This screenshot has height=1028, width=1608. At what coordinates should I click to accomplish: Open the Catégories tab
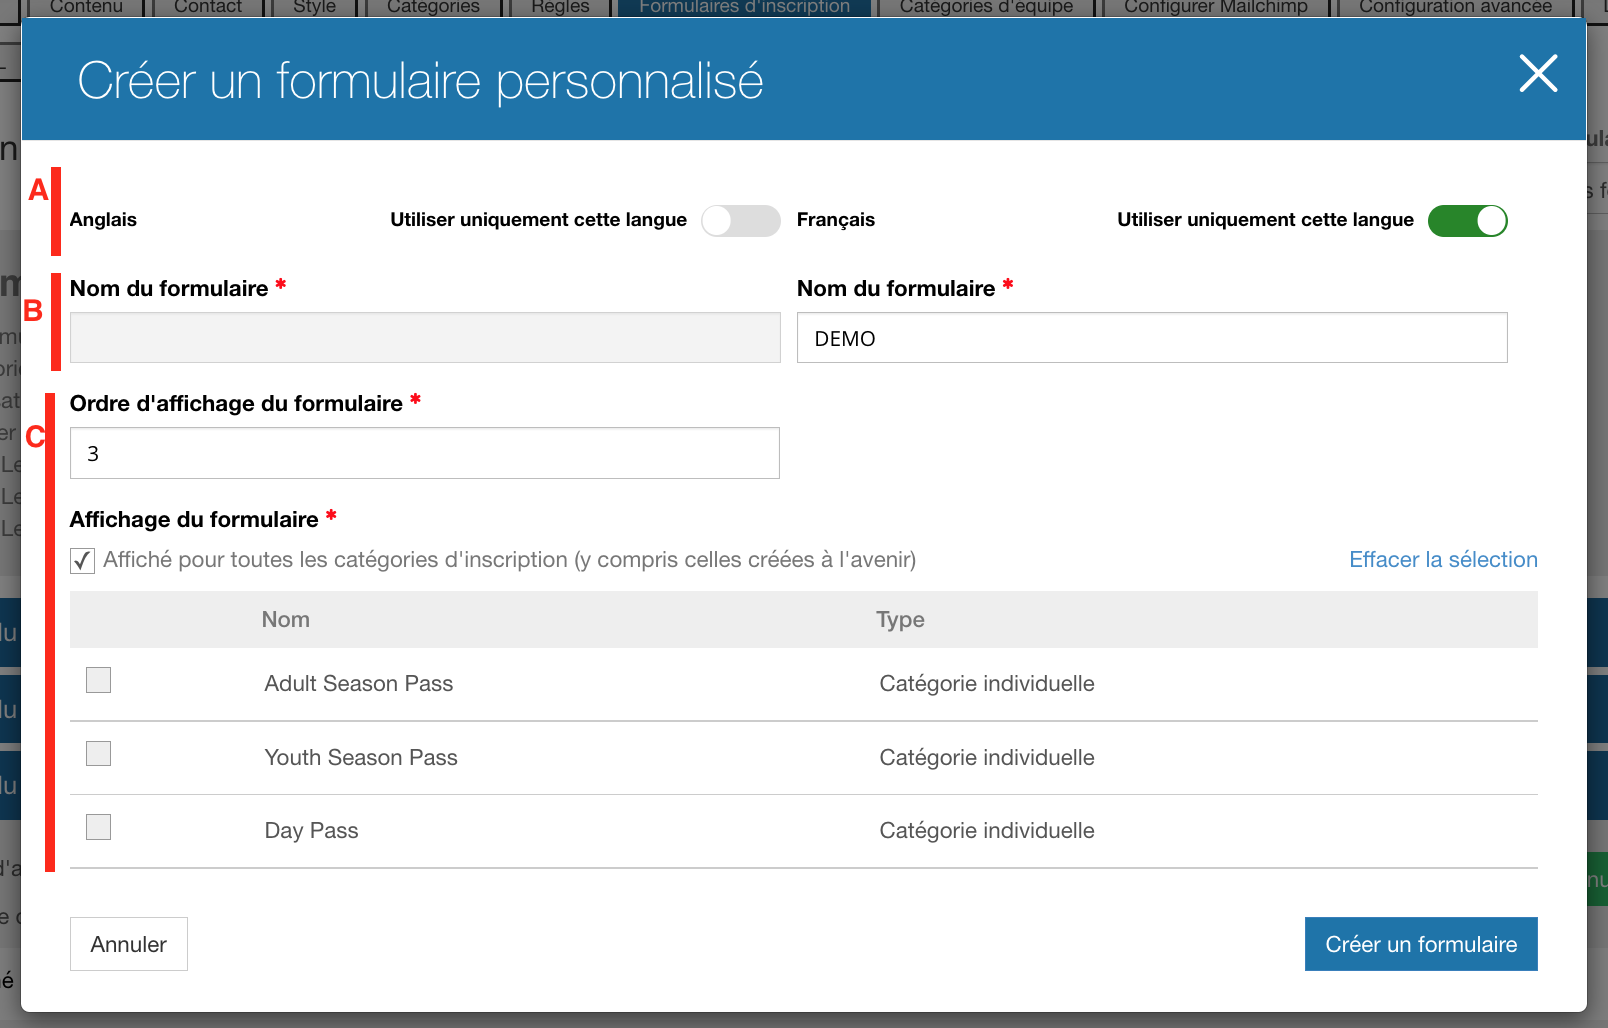433,7
